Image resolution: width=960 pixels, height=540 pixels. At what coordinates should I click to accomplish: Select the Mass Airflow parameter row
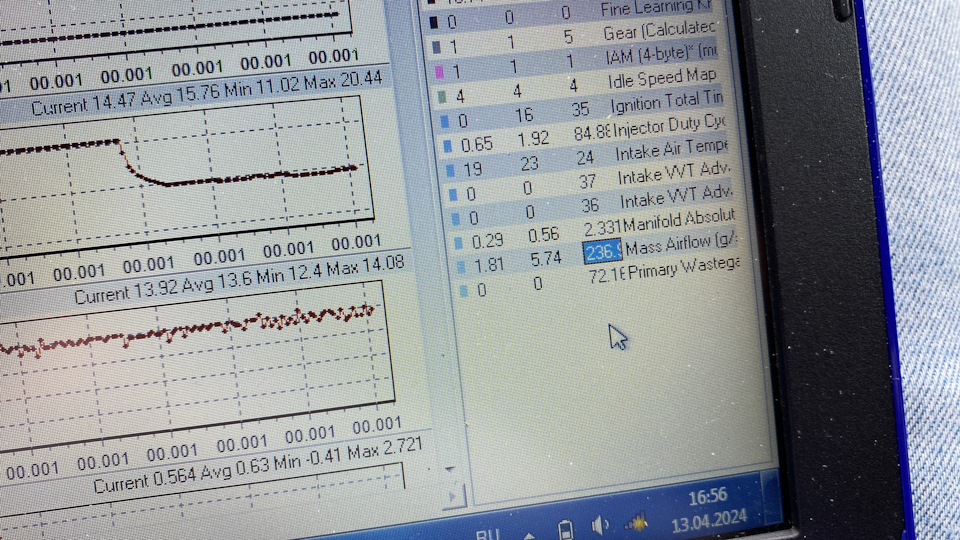[600, 255]
